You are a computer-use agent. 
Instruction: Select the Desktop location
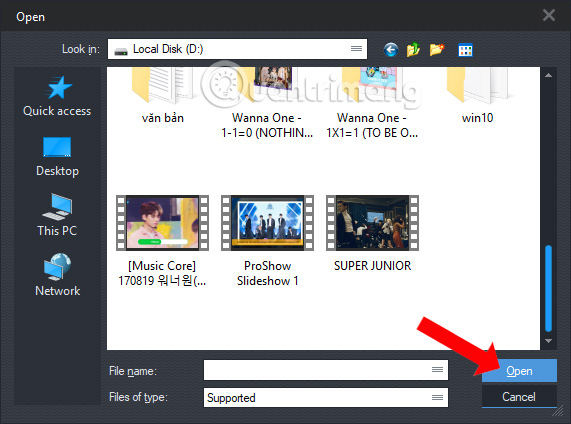[57, 157]
